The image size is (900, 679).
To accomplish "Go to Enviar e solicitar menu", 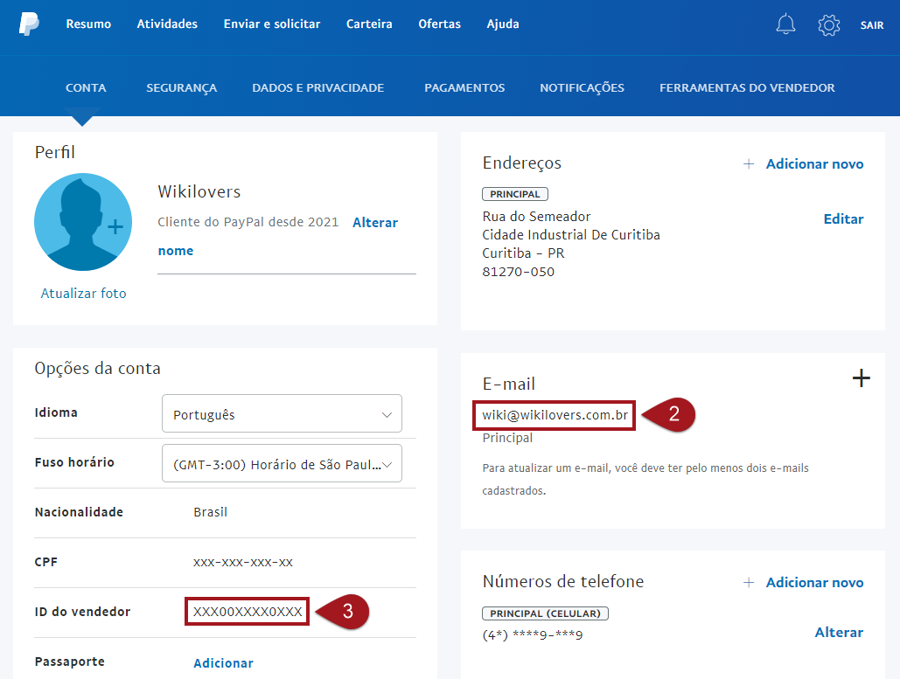I will (x=272, y=24).
